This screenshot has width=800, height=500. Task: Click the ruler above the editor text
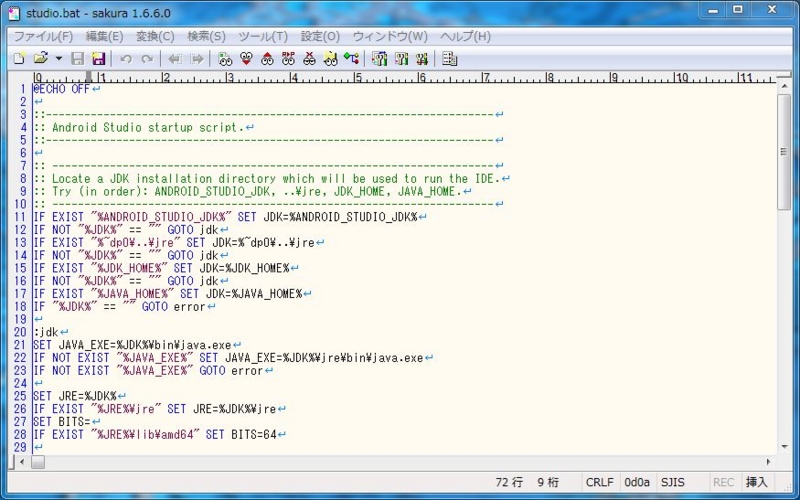tap(405, 77)
